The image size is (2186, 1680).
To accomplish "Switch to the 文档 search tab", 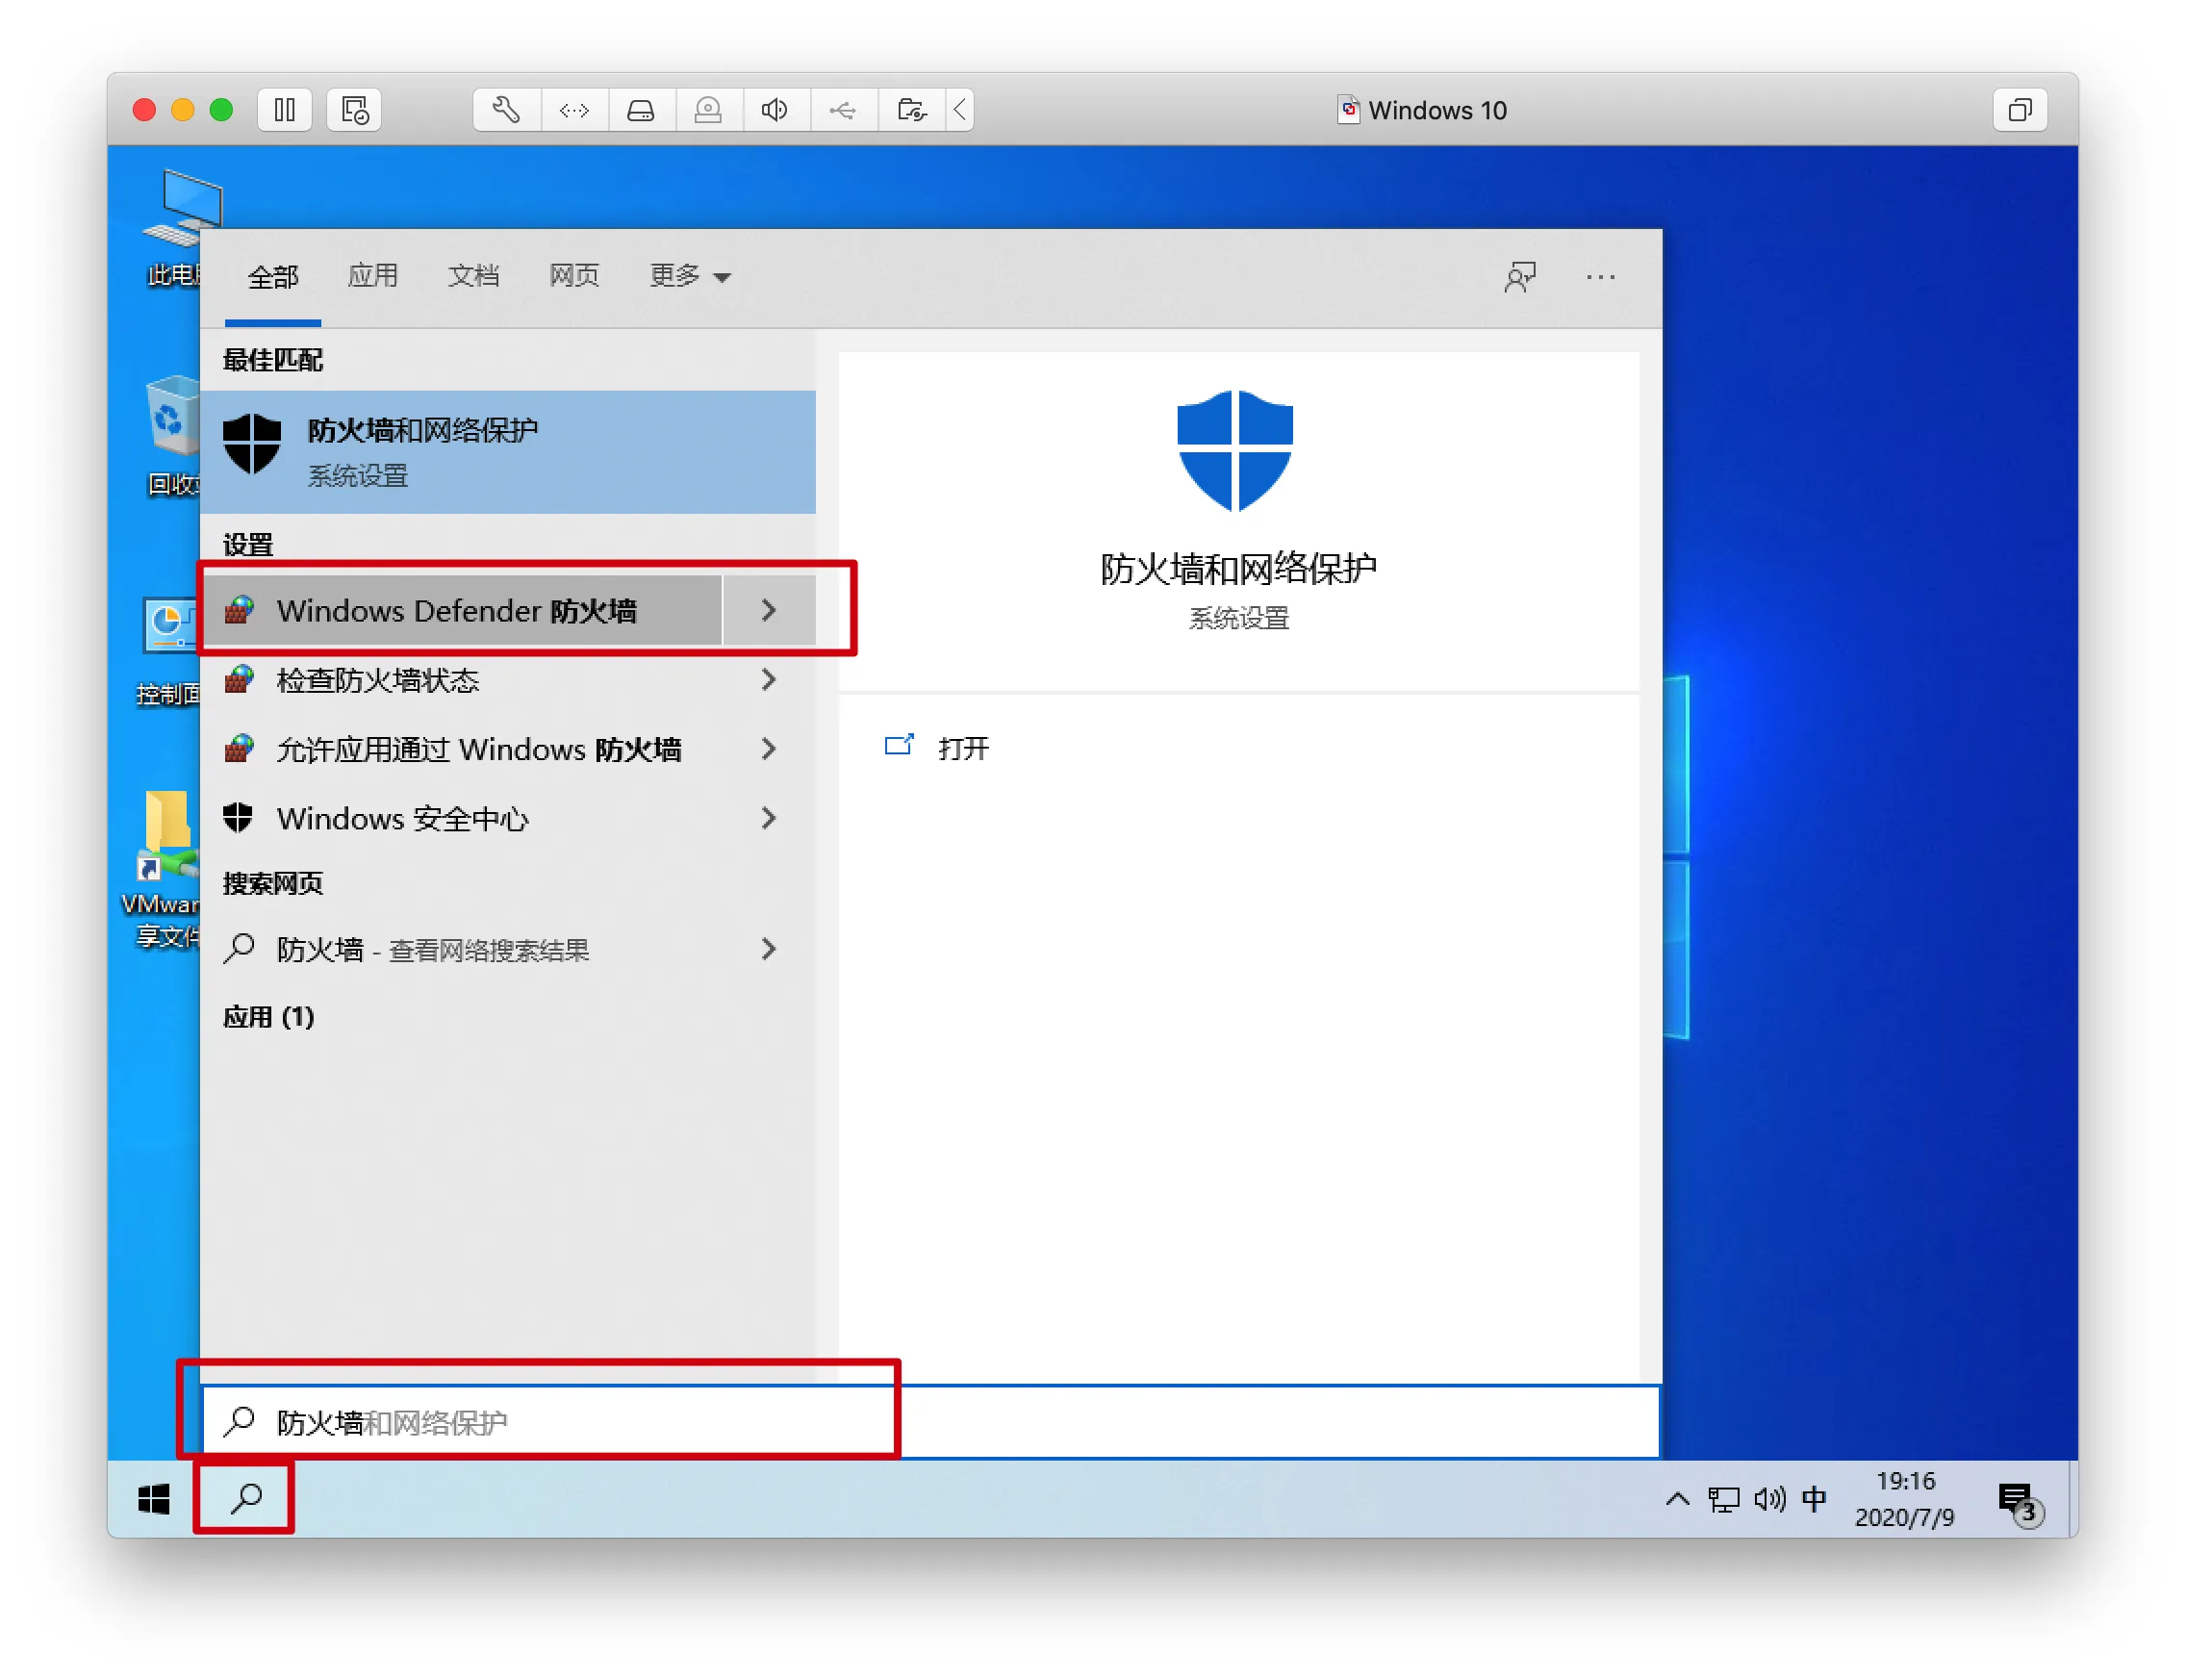I will tap(473, 276).
